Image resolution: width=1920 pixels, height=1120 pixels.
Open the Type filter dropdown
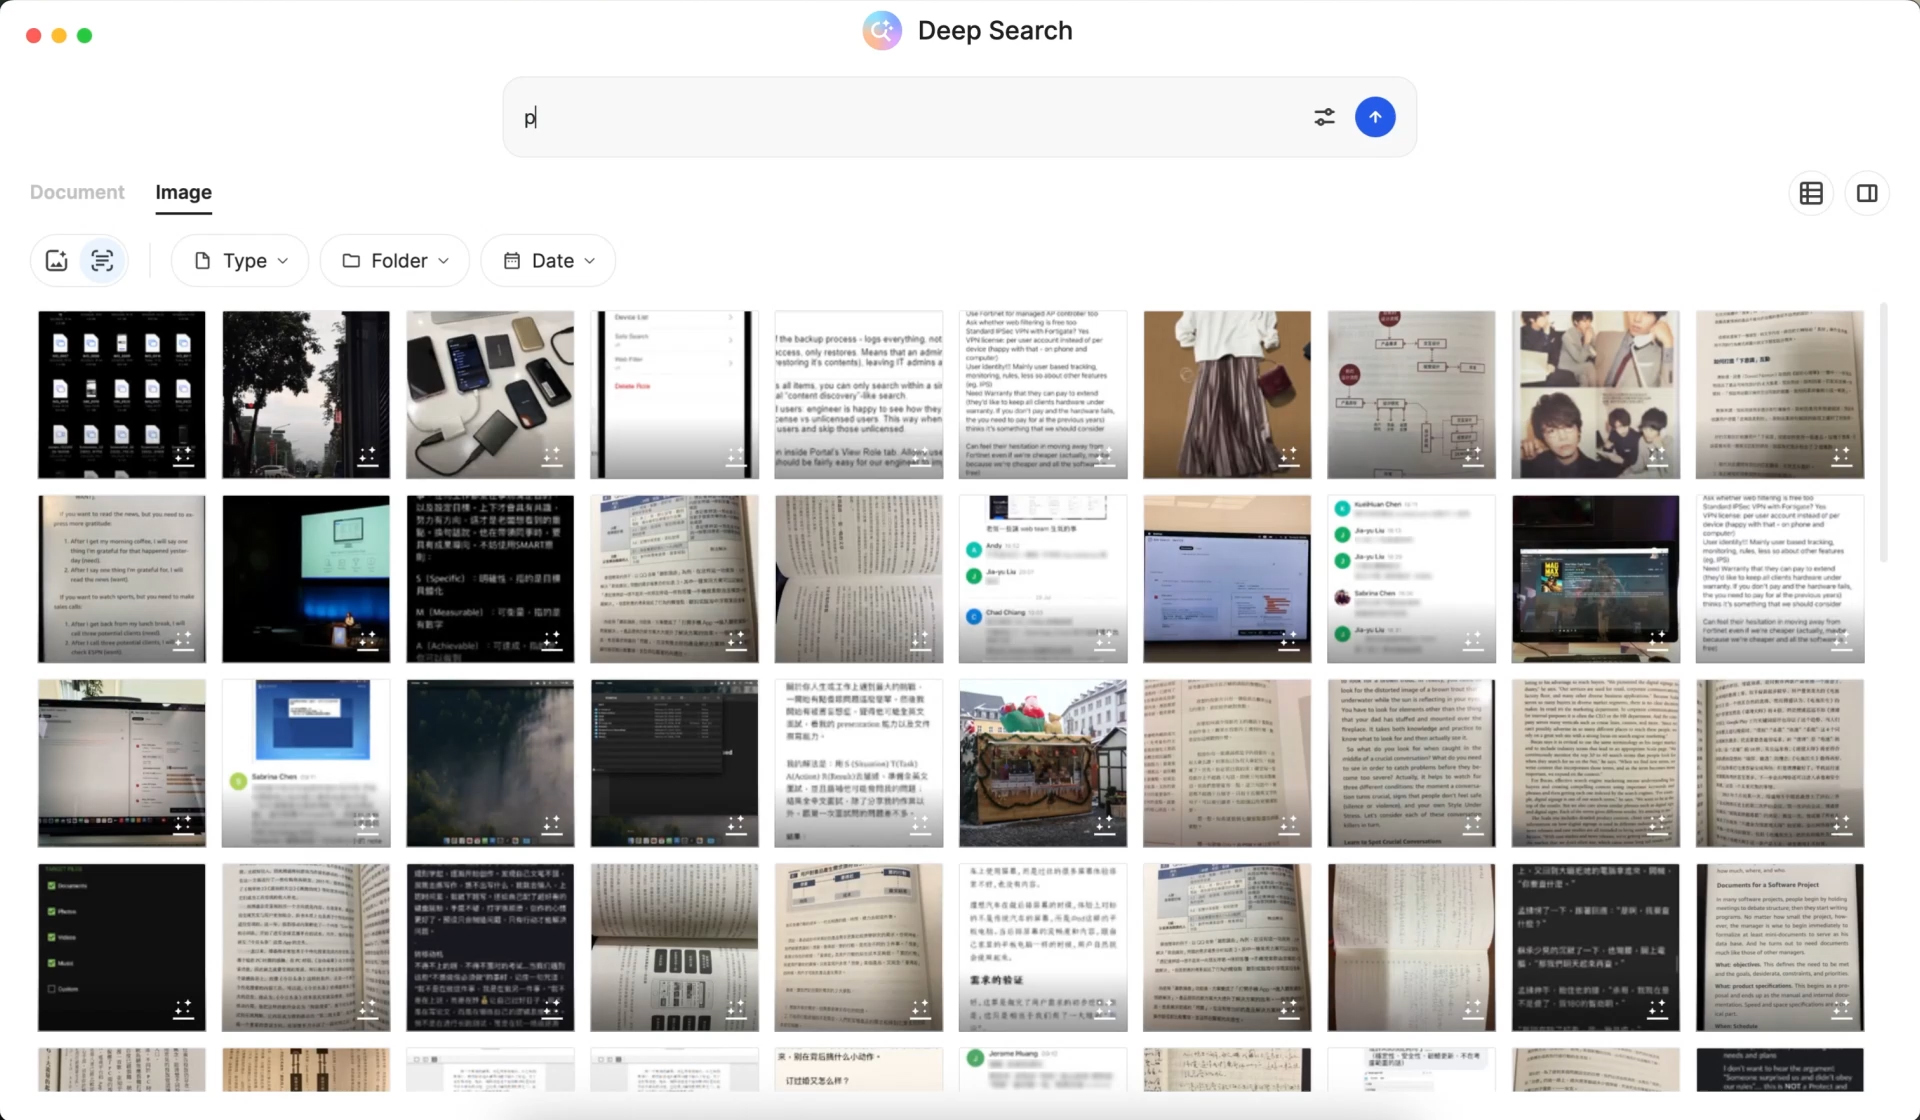(x=240, y=261)
